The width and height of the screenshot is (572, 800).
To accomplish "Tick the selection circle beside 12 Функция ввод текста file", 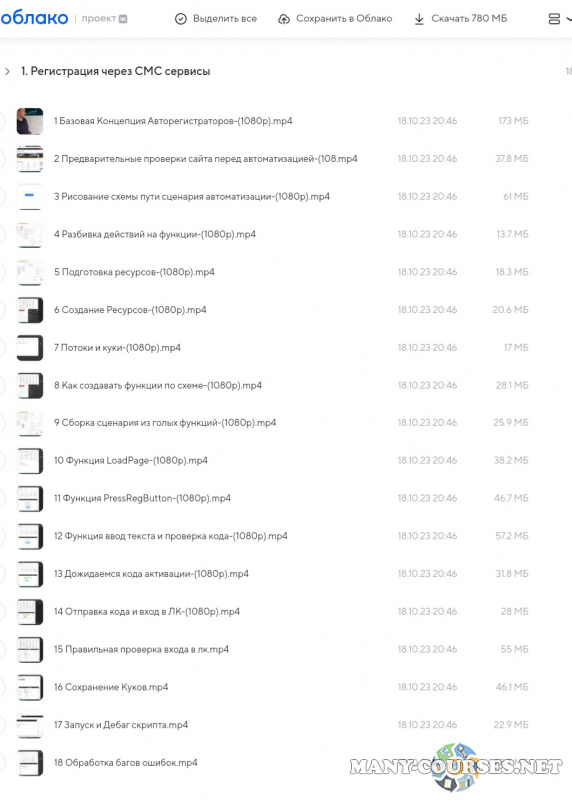I will tap(2, 536).
